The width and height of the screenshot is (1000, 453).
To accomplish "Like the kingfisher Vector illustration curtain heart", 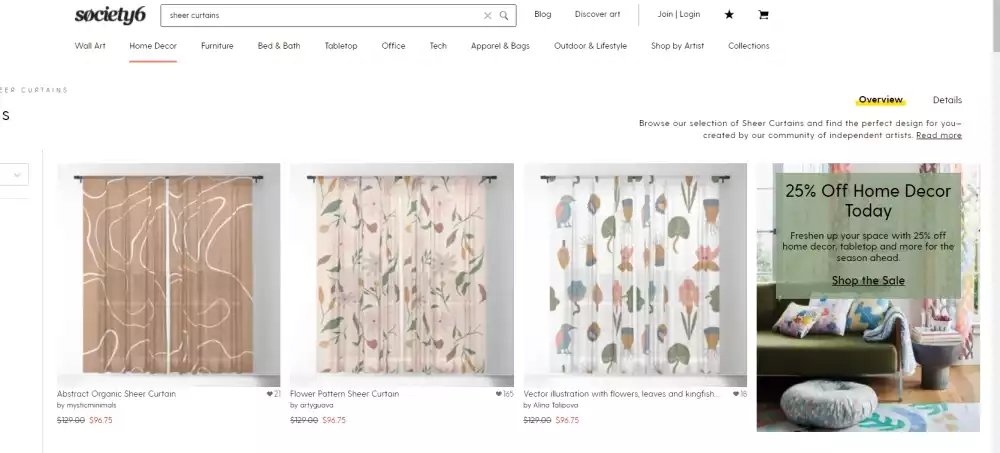I will click(736, 394).
